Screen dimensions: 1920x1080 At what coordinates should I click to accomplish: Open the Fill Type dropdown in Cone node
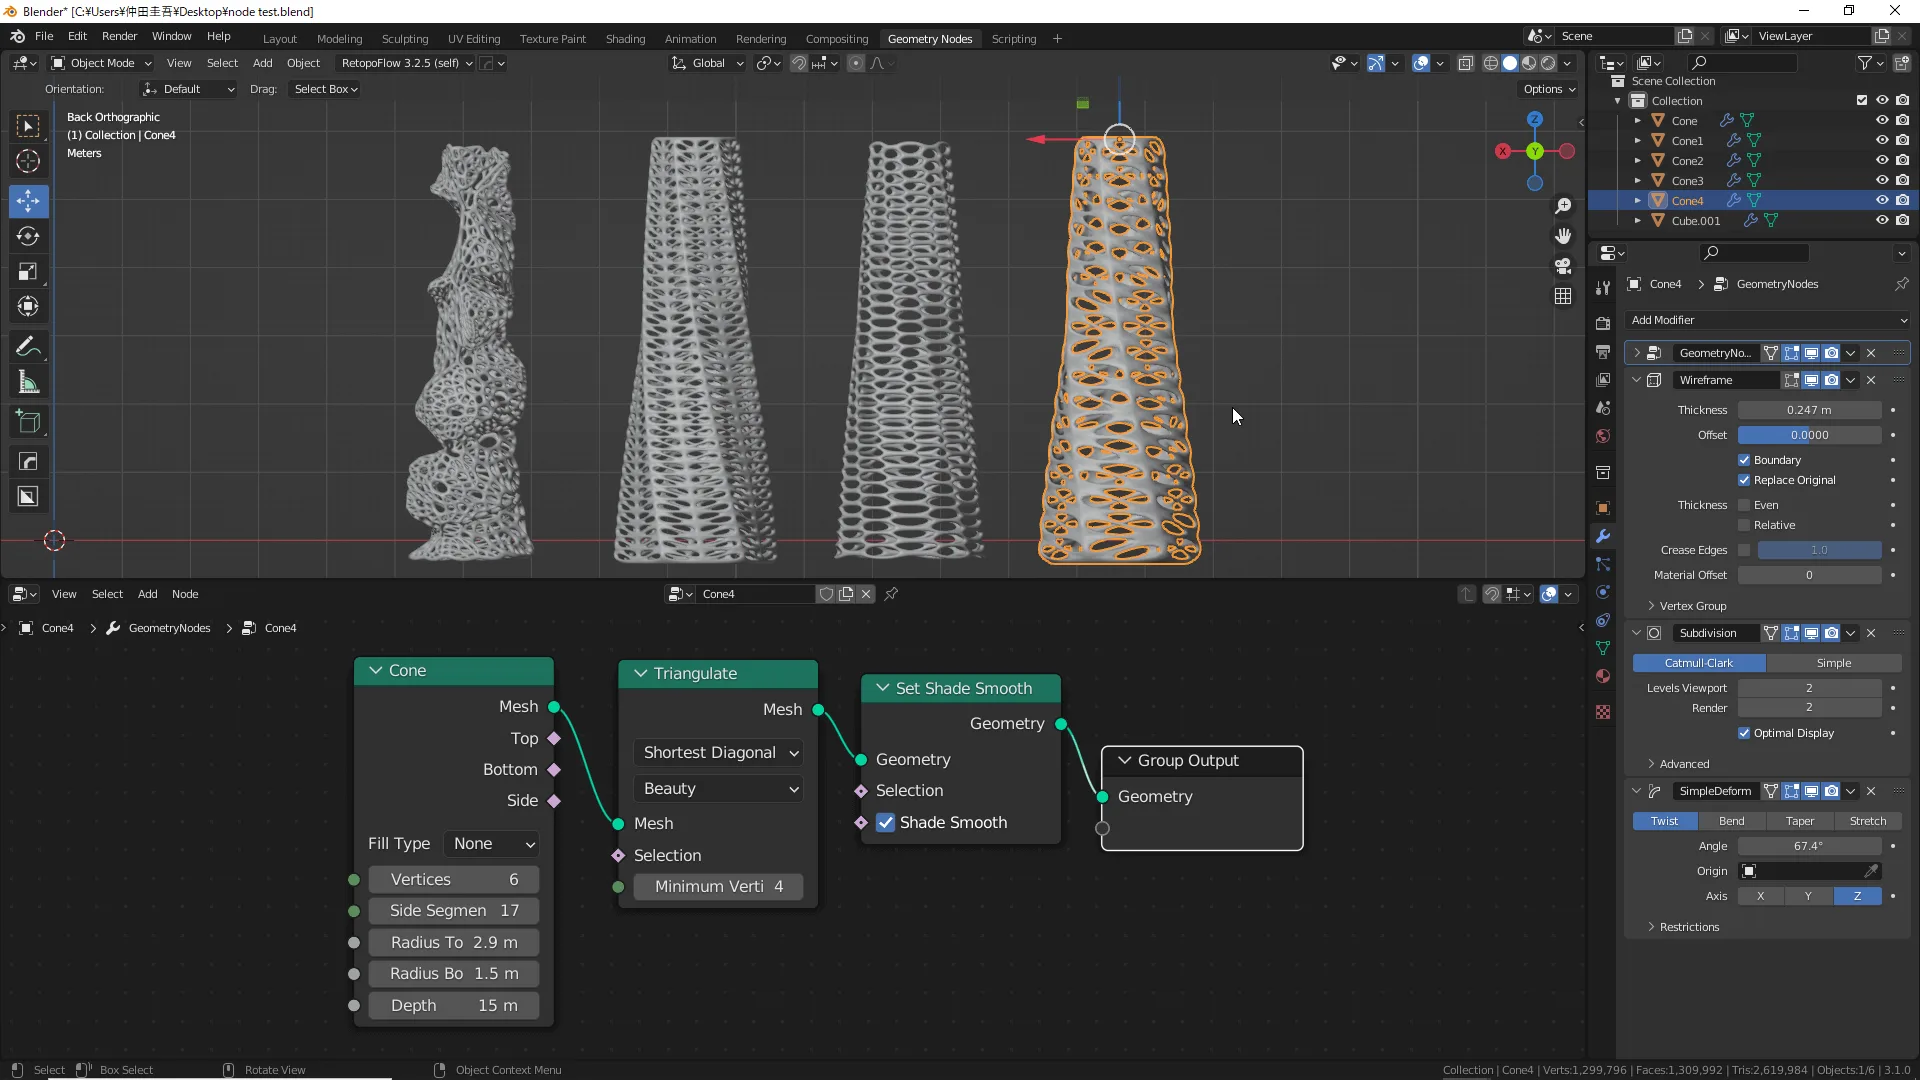pyautogui.click(x=492, y=844)
